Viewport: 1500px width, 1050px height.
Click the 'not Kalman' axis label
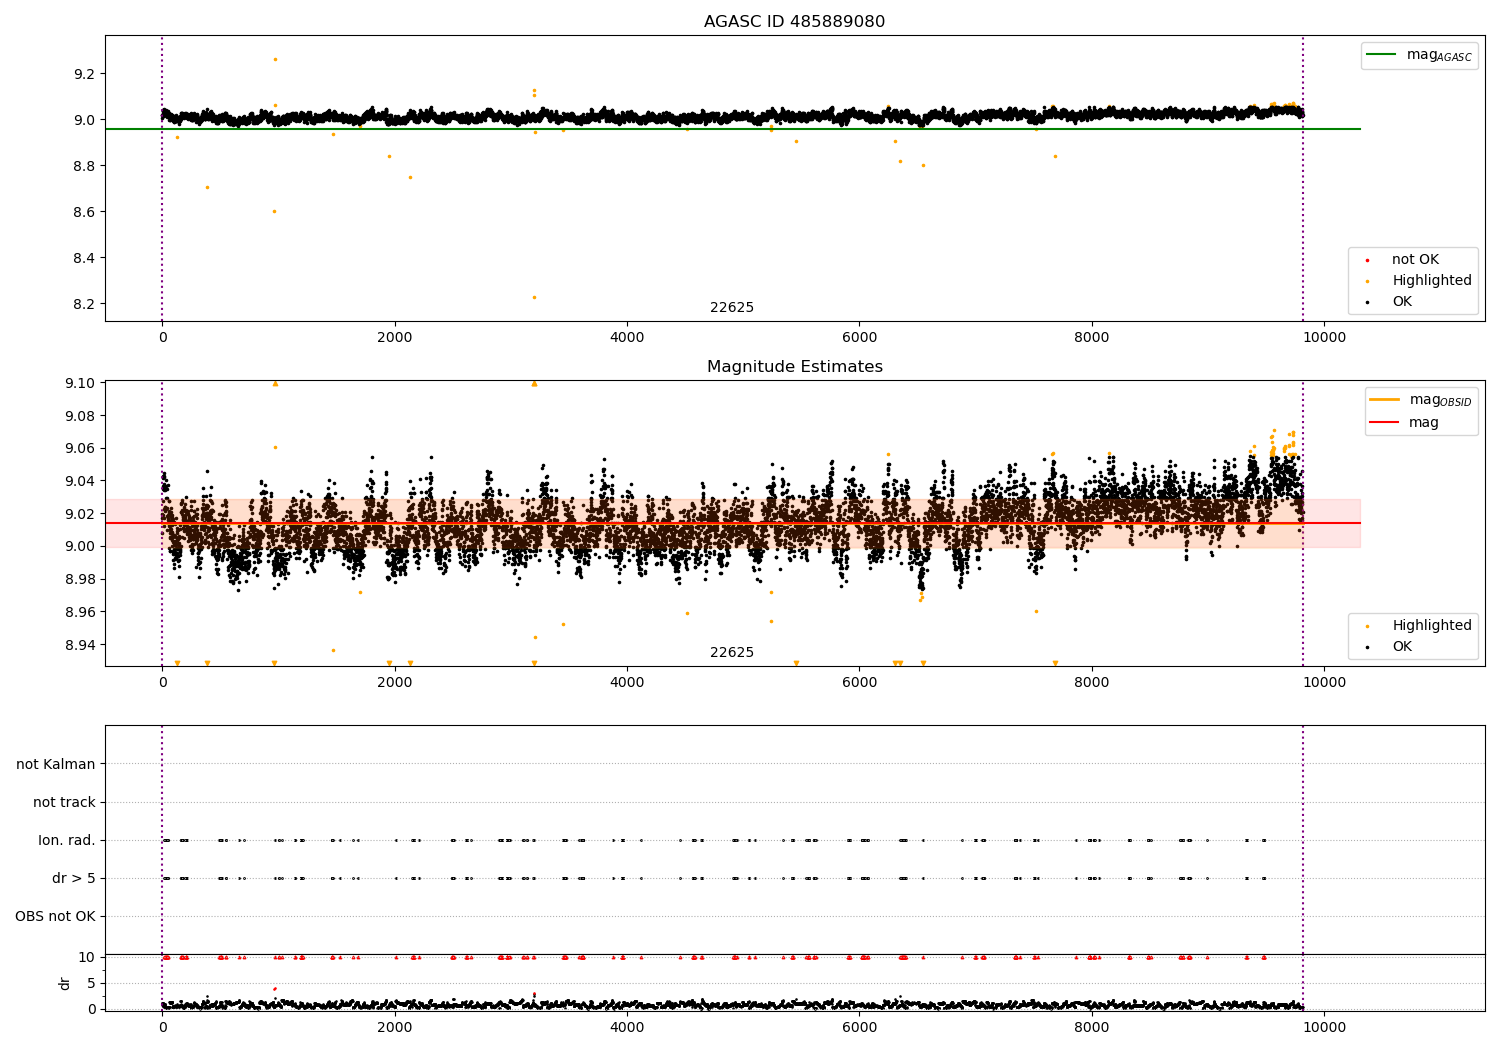click(x=56, y=764)
